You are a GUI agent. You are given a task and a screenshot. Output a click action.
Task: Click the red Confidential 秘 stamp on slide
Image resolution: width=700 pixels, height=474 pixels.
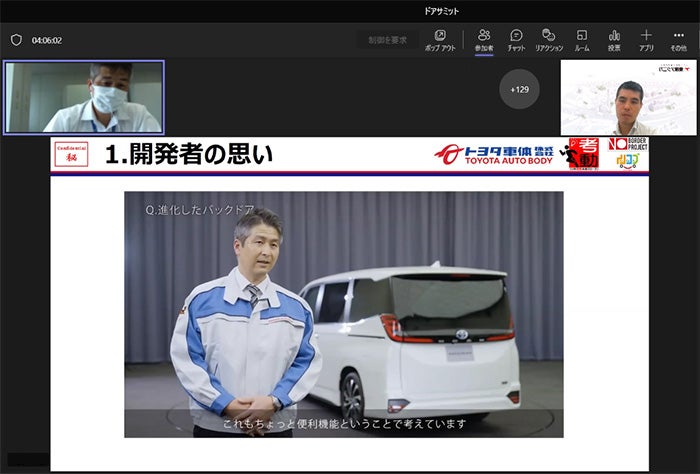click(71, 154)
